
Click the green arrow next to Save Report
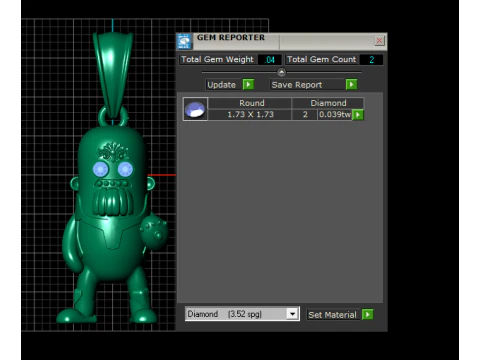coord(351,85)
